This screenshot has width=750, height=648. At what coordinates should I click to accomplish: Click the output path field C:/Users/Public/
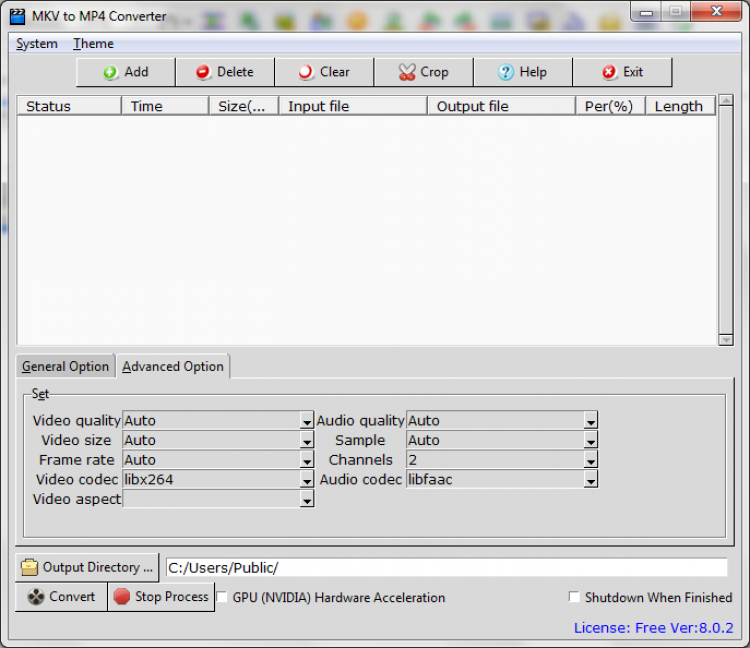[446, 568]
